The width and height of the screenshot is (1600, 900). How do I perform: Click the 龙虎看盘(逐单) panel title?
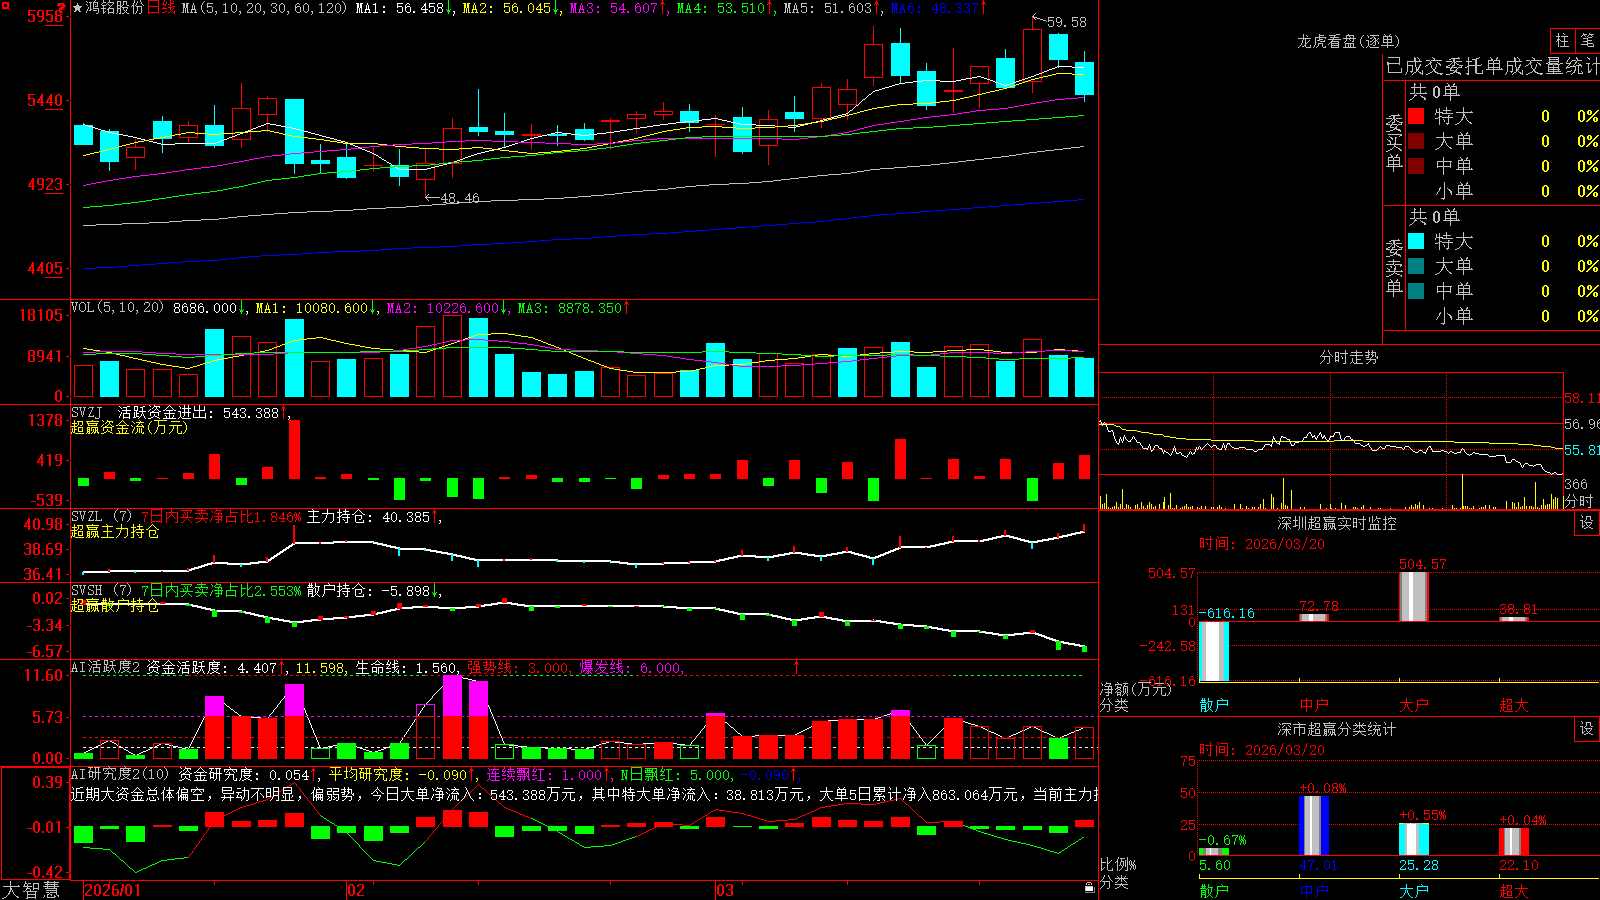1348,41
